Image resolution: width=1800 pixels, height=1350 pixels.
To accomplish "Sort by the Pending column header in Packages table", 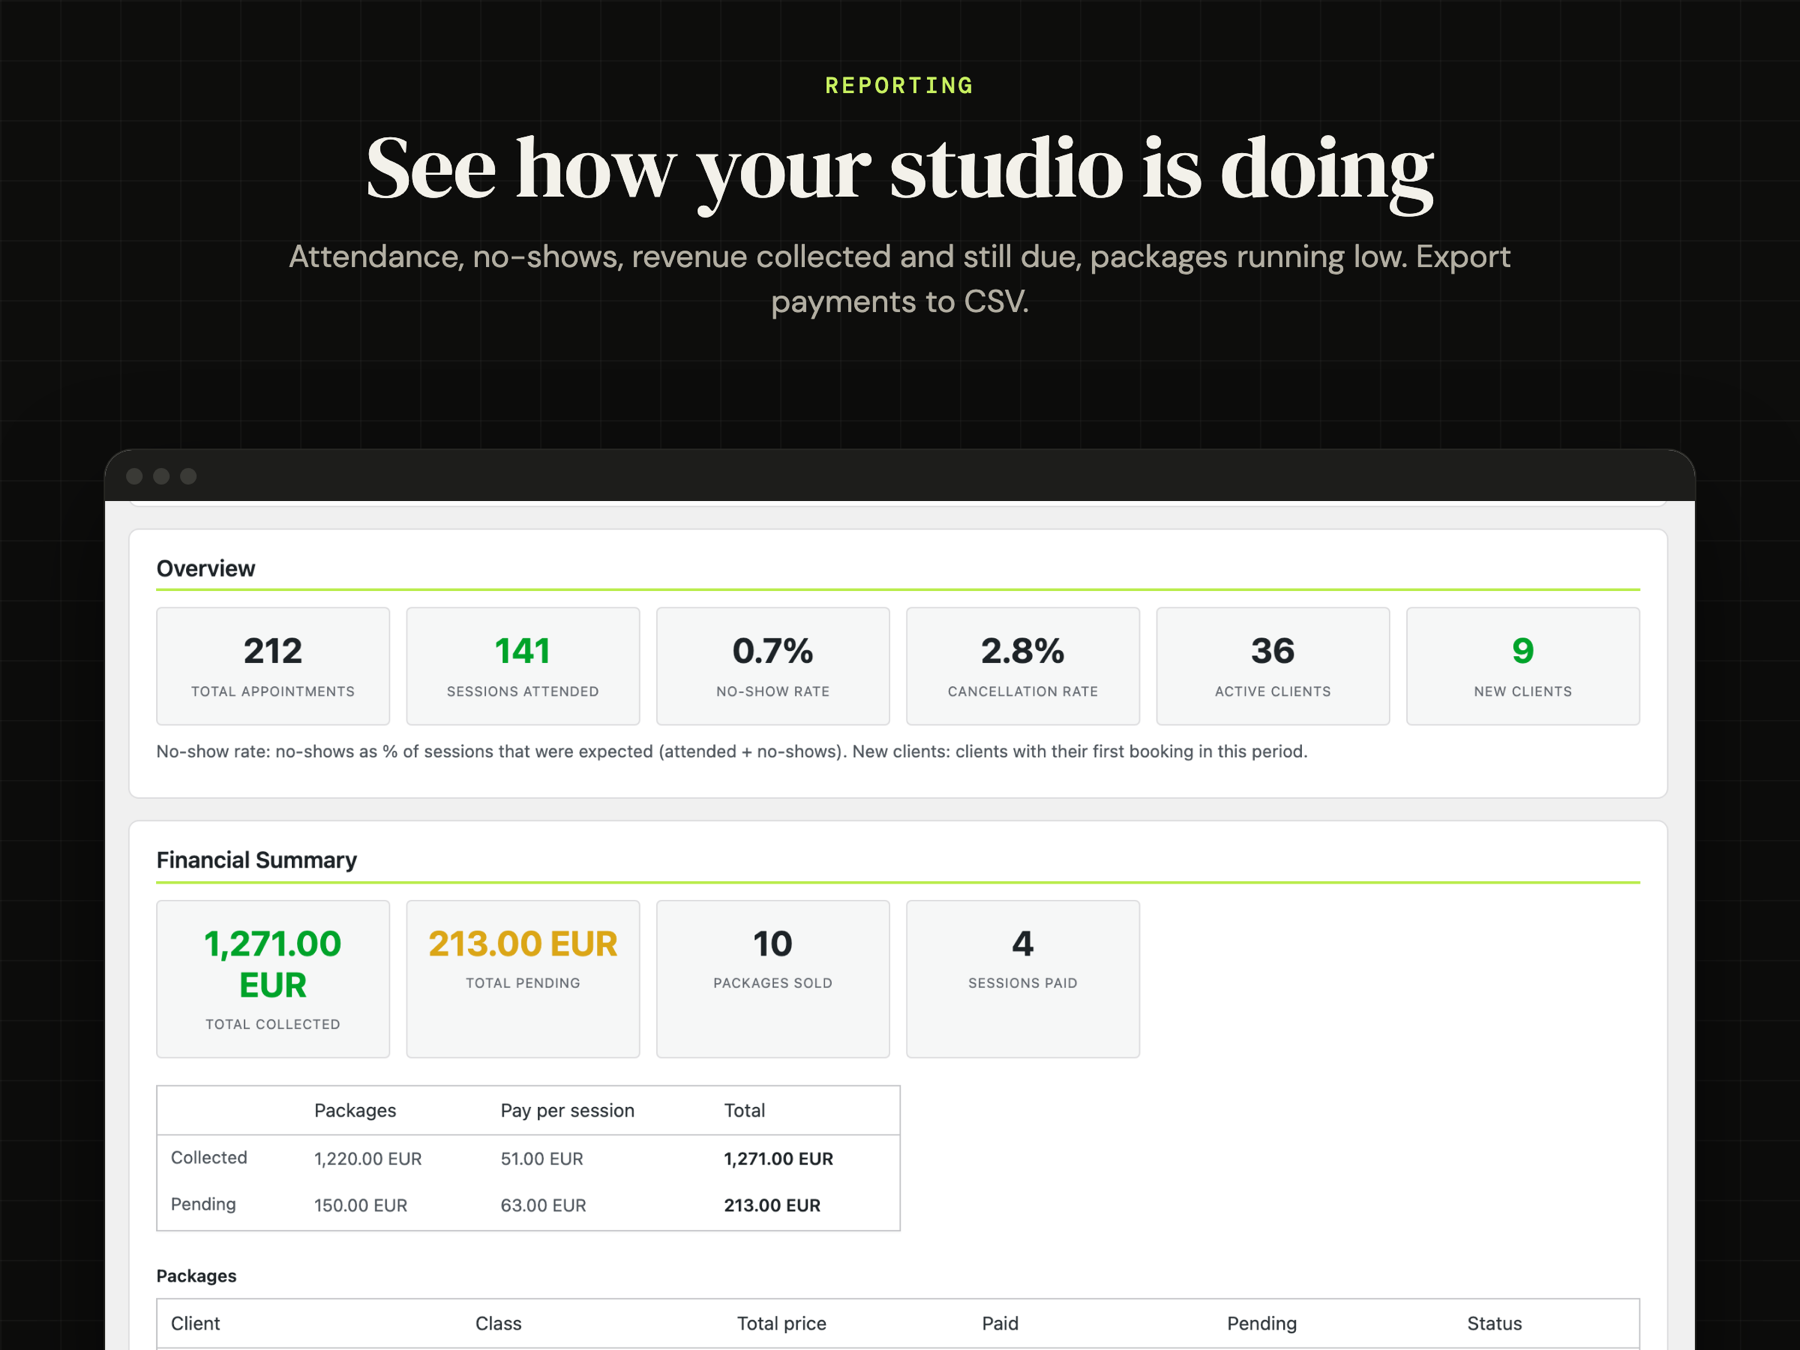I will click(1262, 1324).
